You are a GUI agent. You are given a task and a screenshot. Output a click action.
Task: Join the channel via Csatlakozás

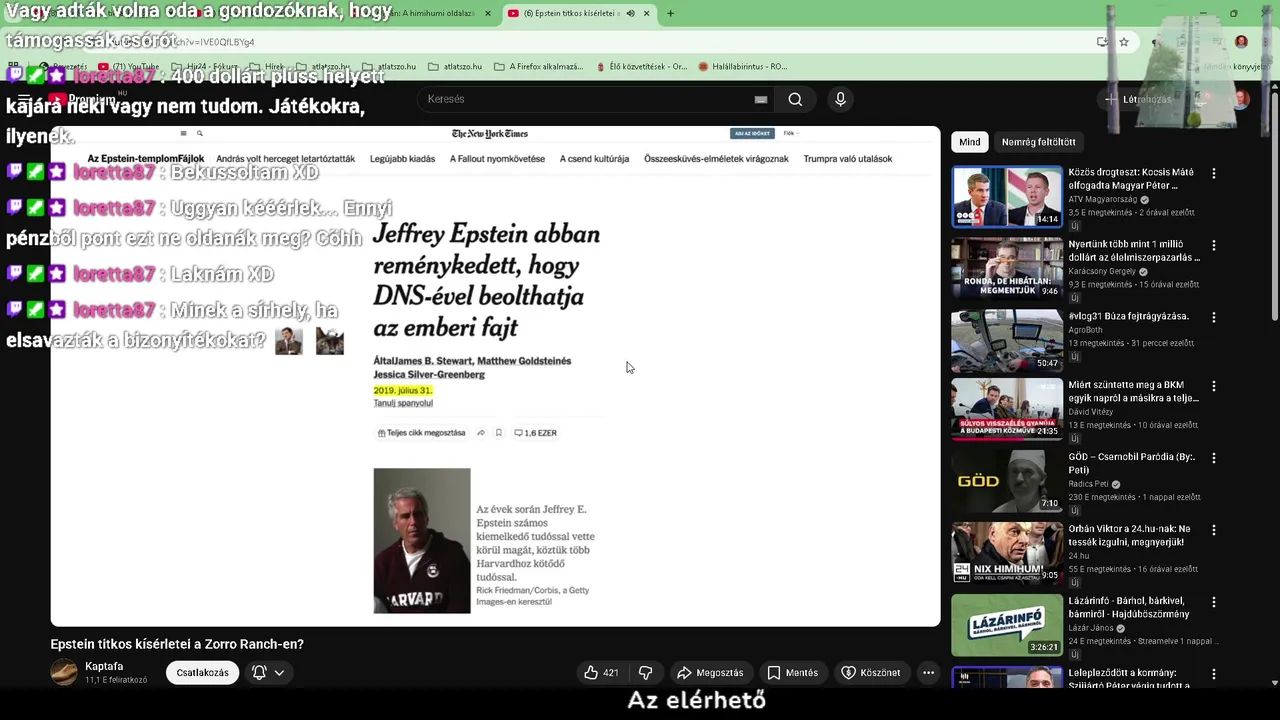coord(202,673)
